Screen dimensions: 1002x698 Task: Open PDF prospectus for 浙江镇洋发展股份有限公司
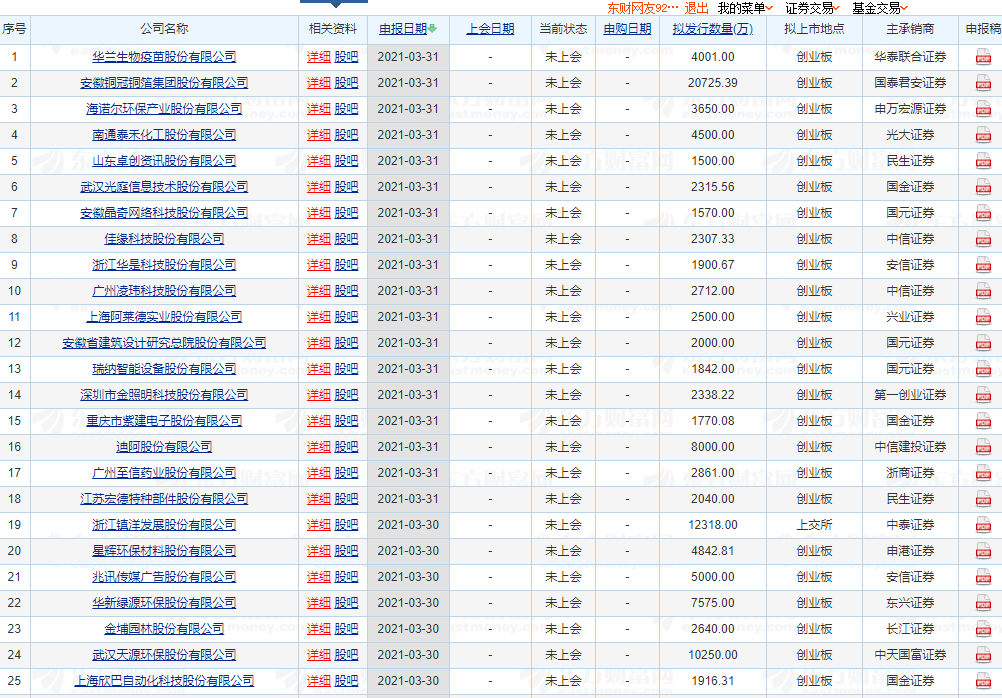(x=983, y=525)
